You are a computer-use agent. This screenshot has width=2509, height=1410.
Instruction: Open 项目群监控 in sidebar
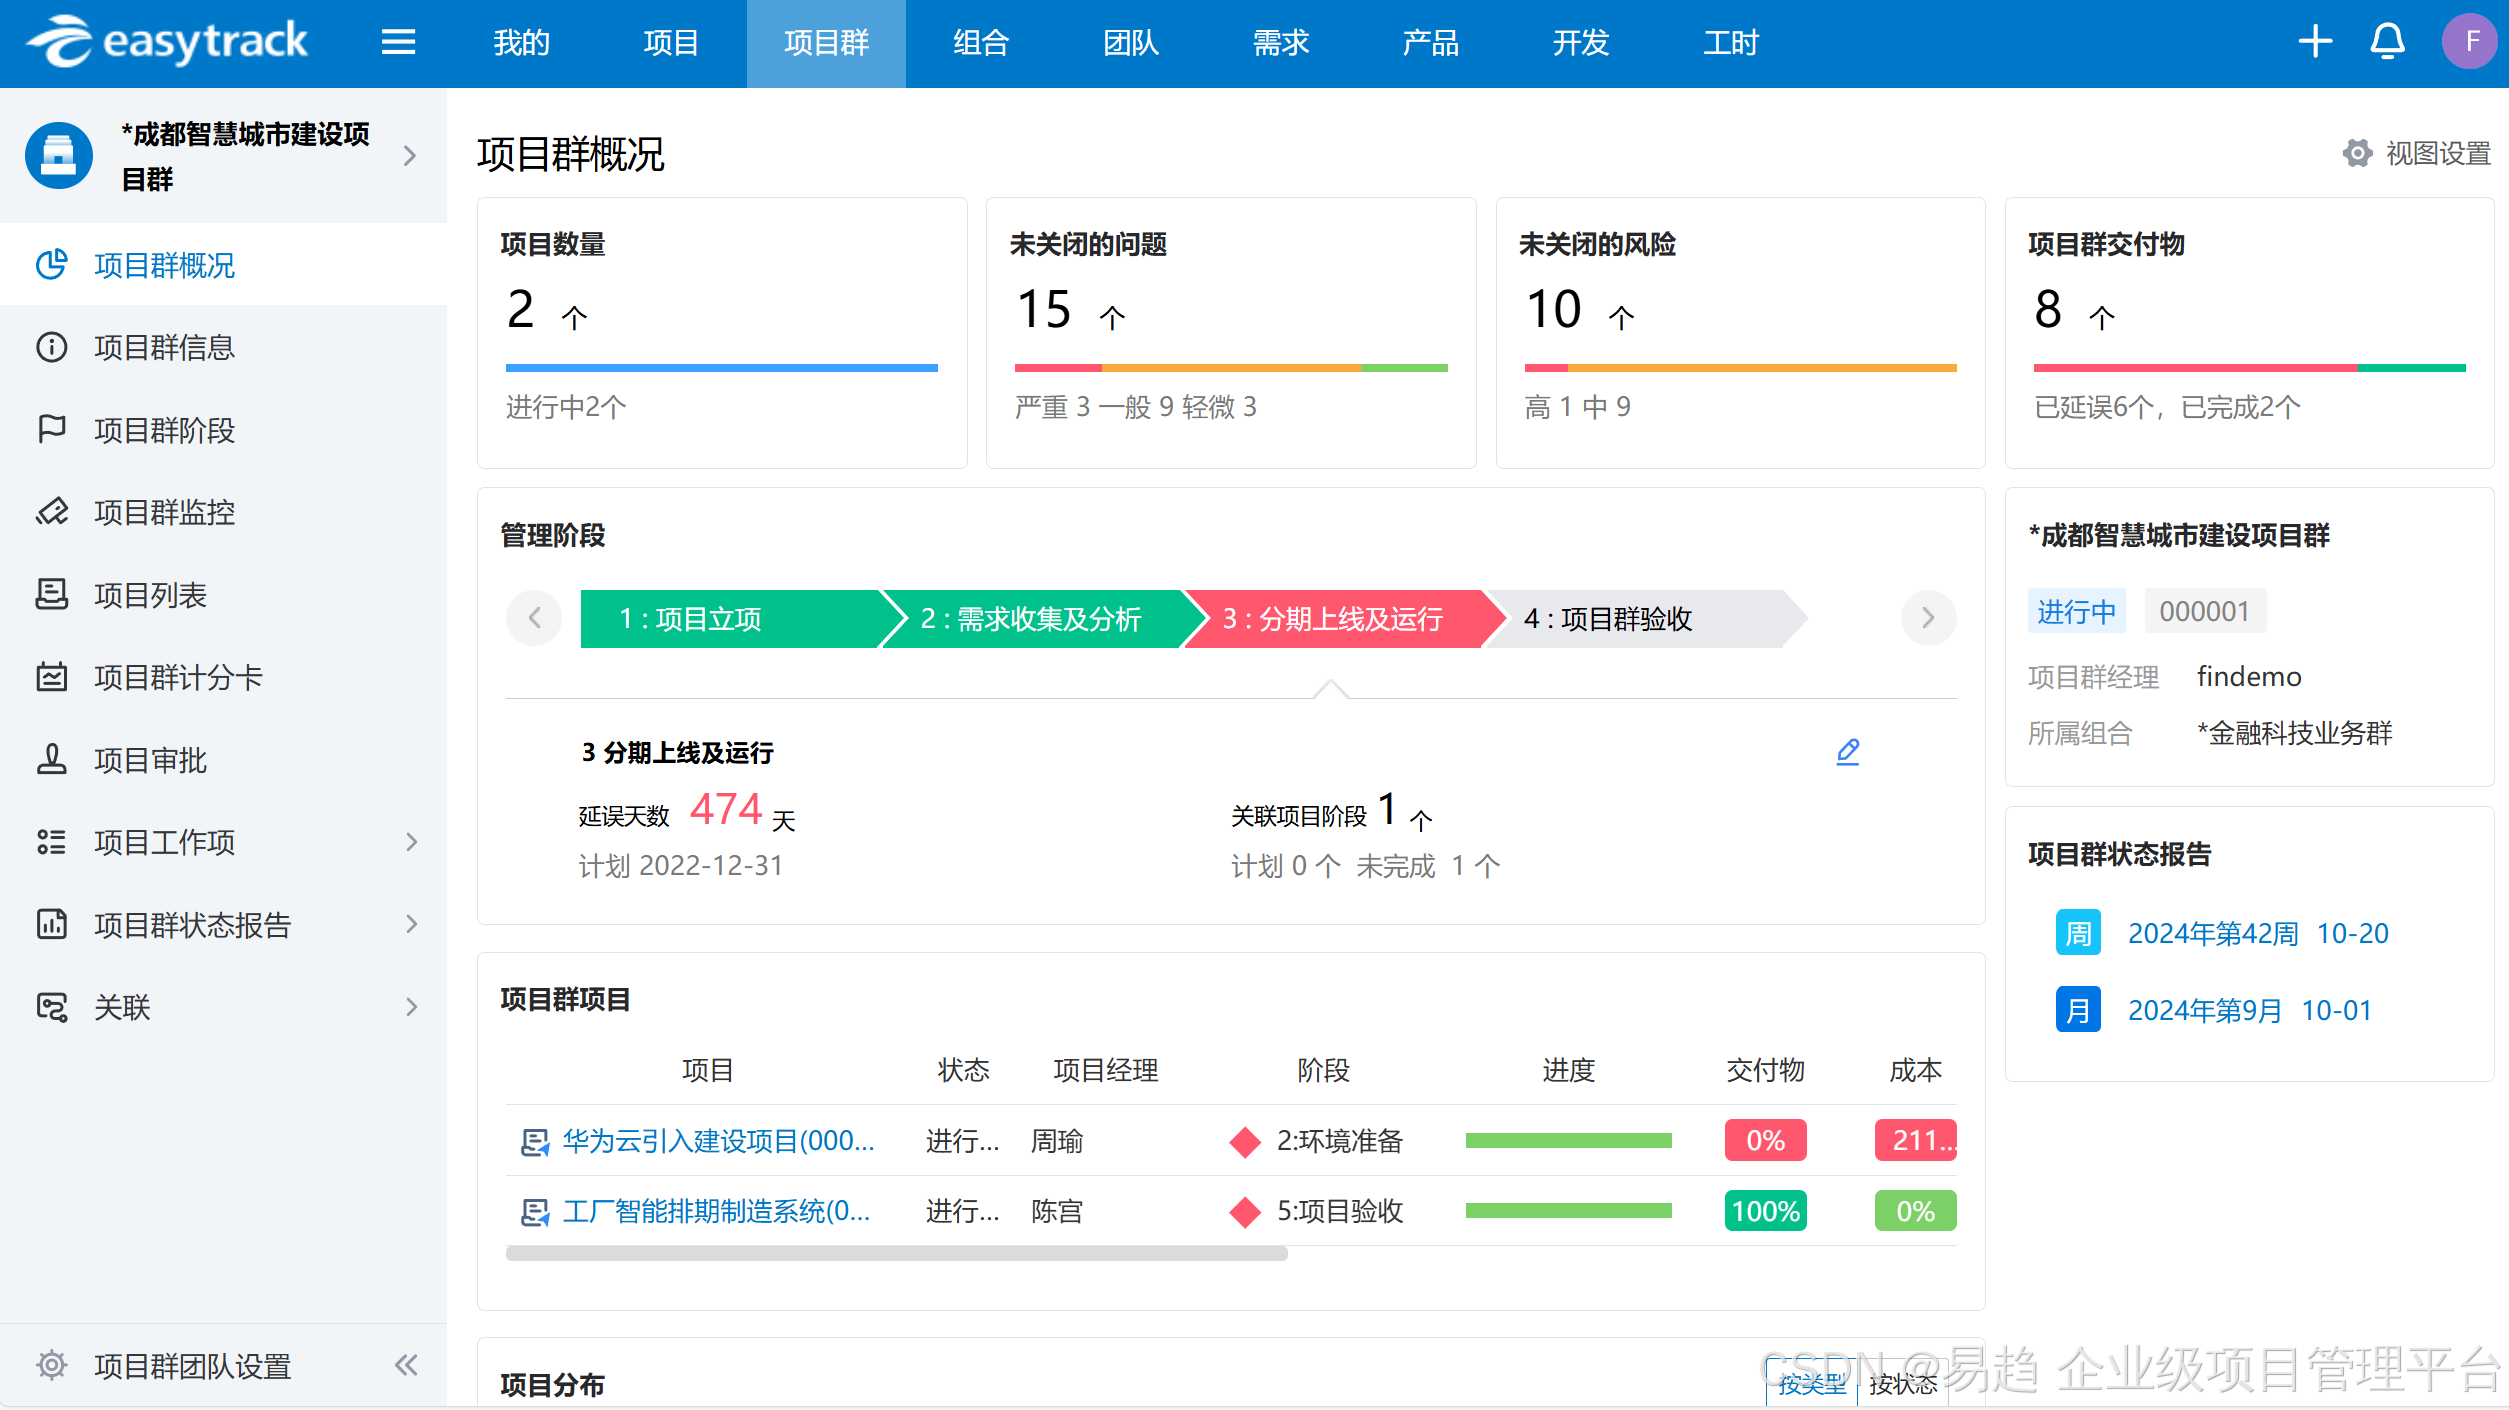coord(164,513)
